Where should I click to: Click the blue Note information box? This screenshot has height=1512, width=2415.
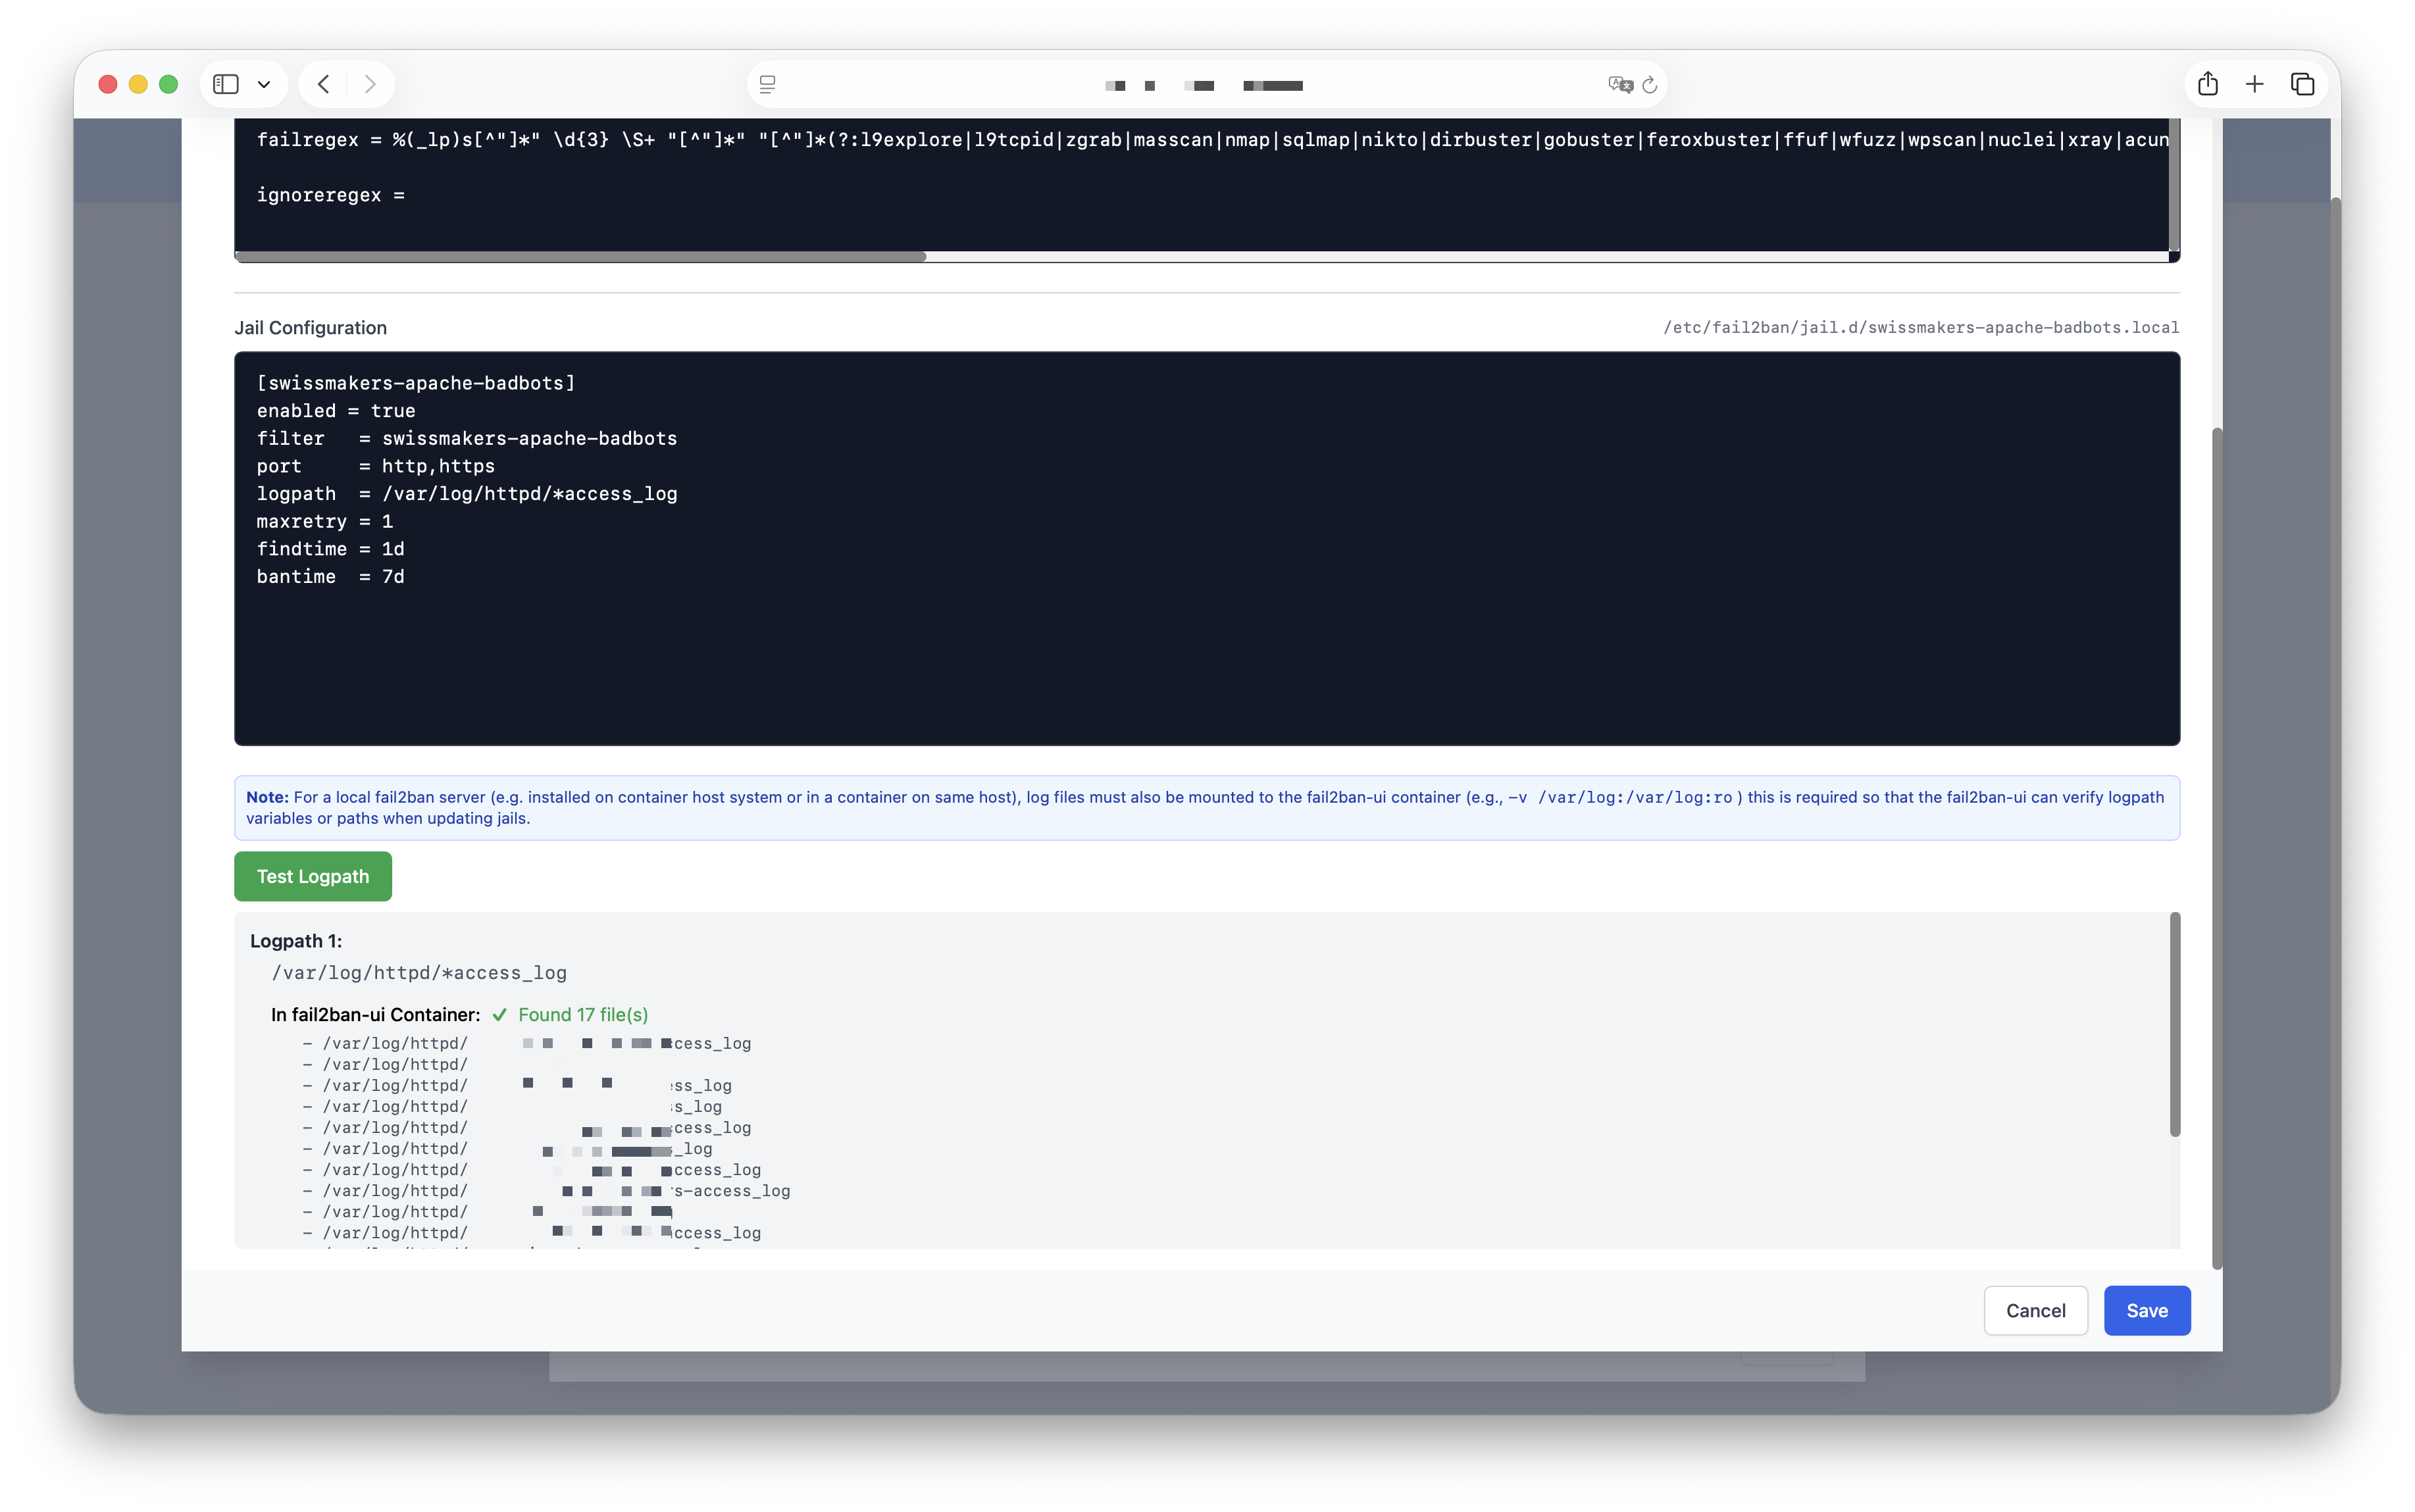pos(1207,808)
